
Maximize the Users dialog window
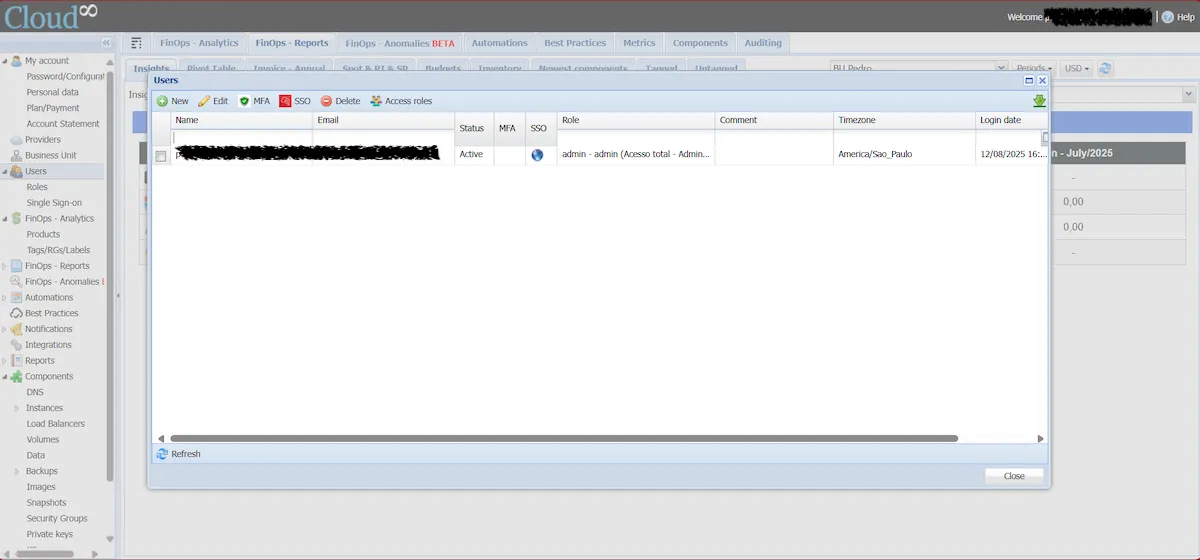(1029, 80)
